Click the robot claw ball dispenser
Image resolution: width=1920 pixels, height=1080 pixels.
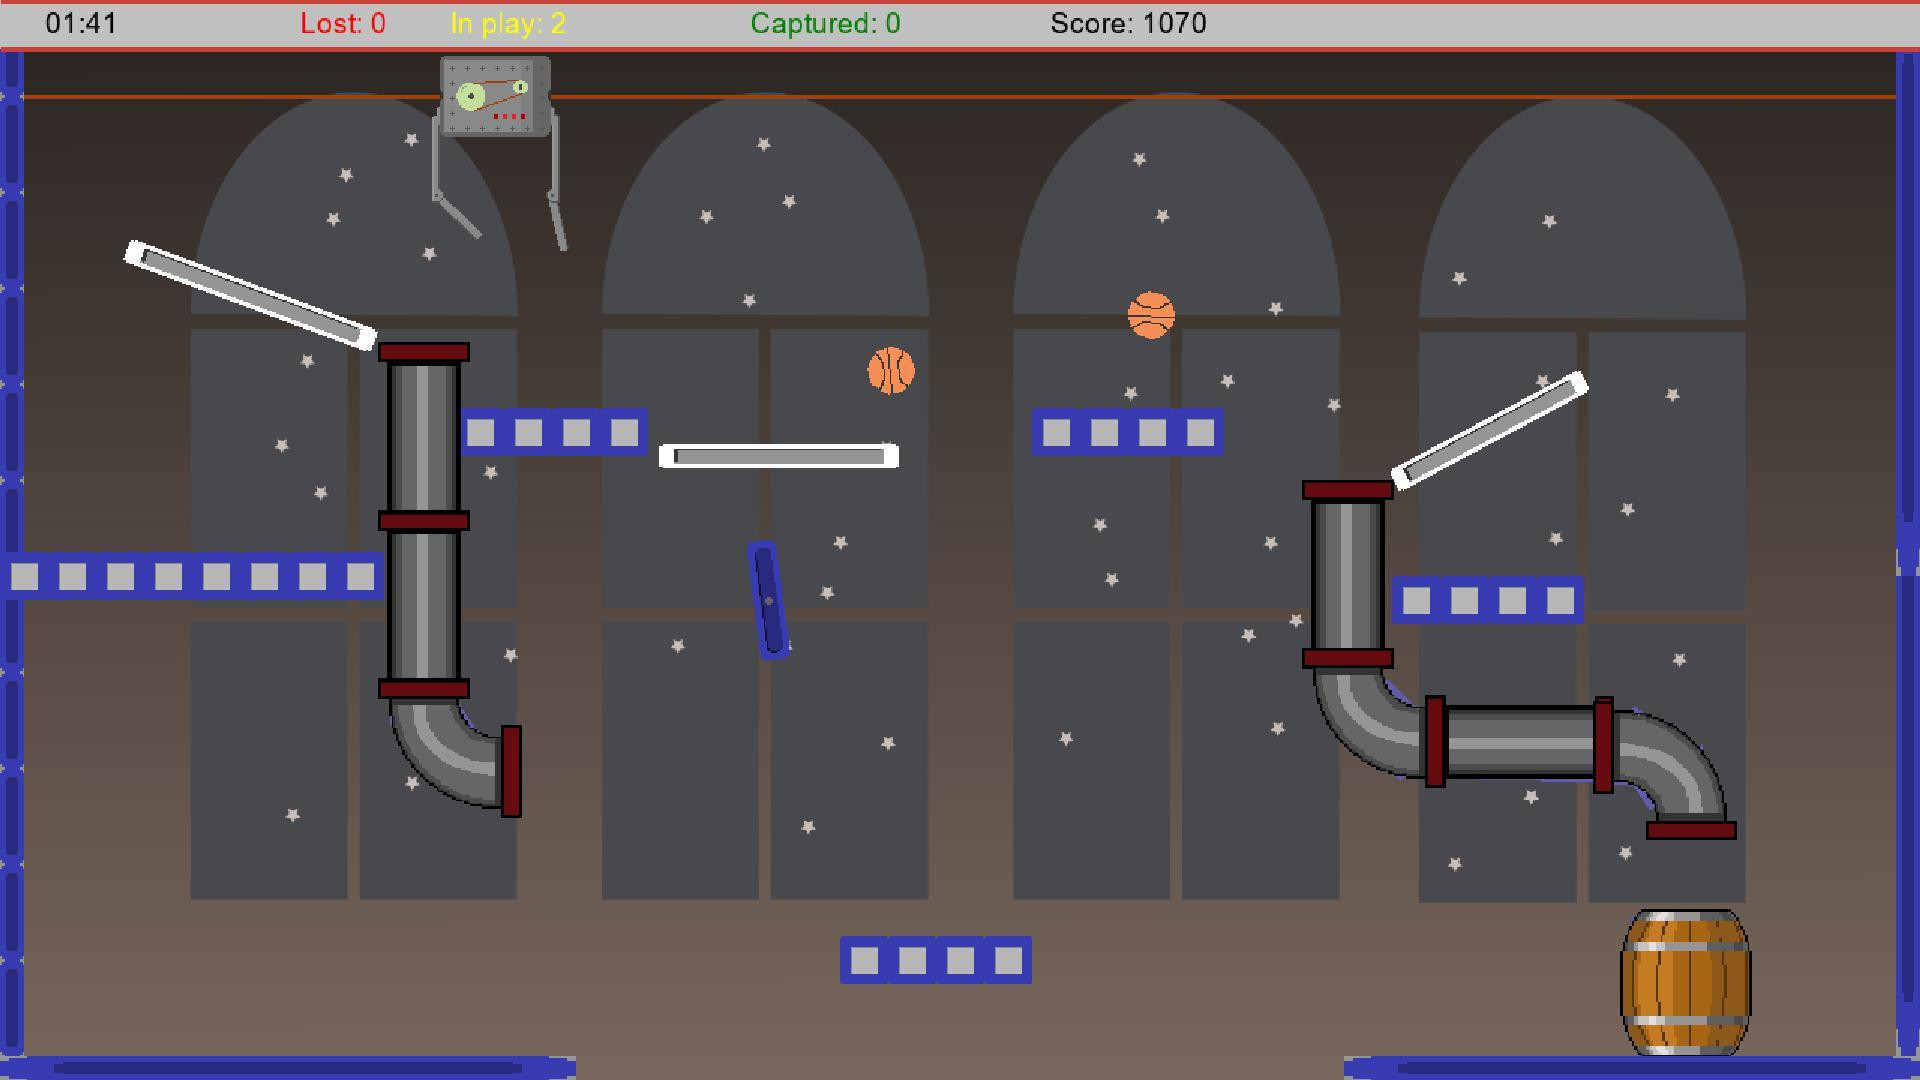point(497,150)
